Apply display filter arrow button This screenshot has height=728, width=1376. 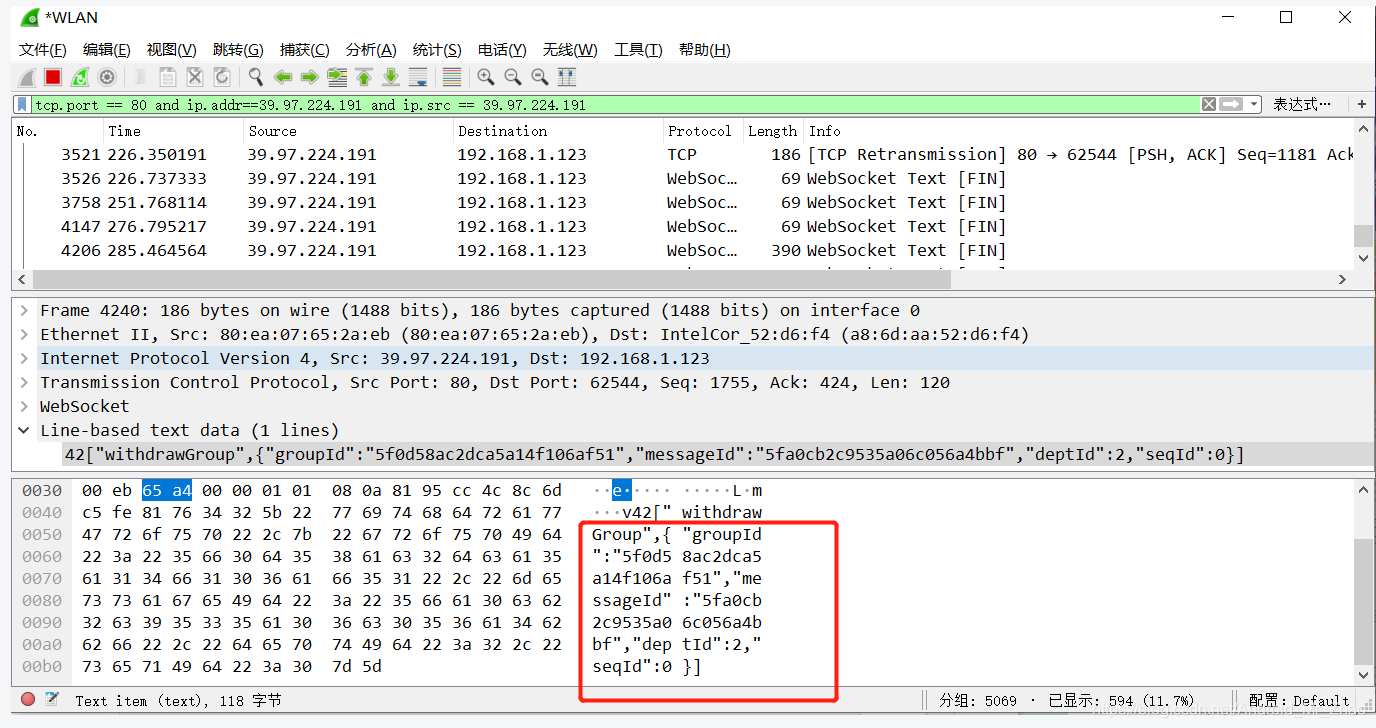point(1231,104)
